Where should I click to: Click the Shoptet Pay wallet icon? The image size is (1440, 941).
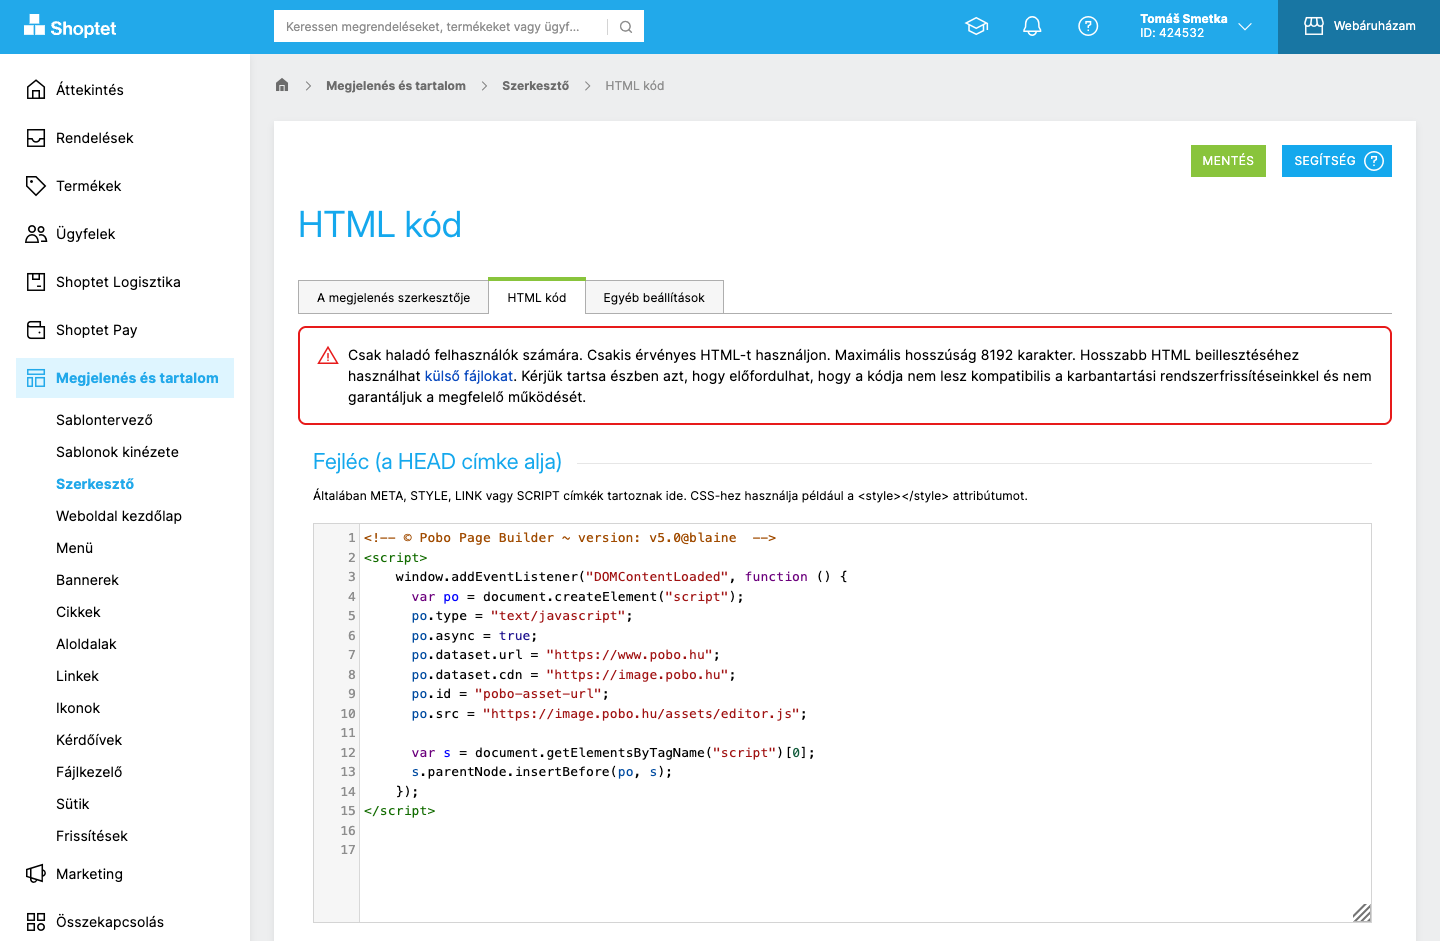pos(36,330)
